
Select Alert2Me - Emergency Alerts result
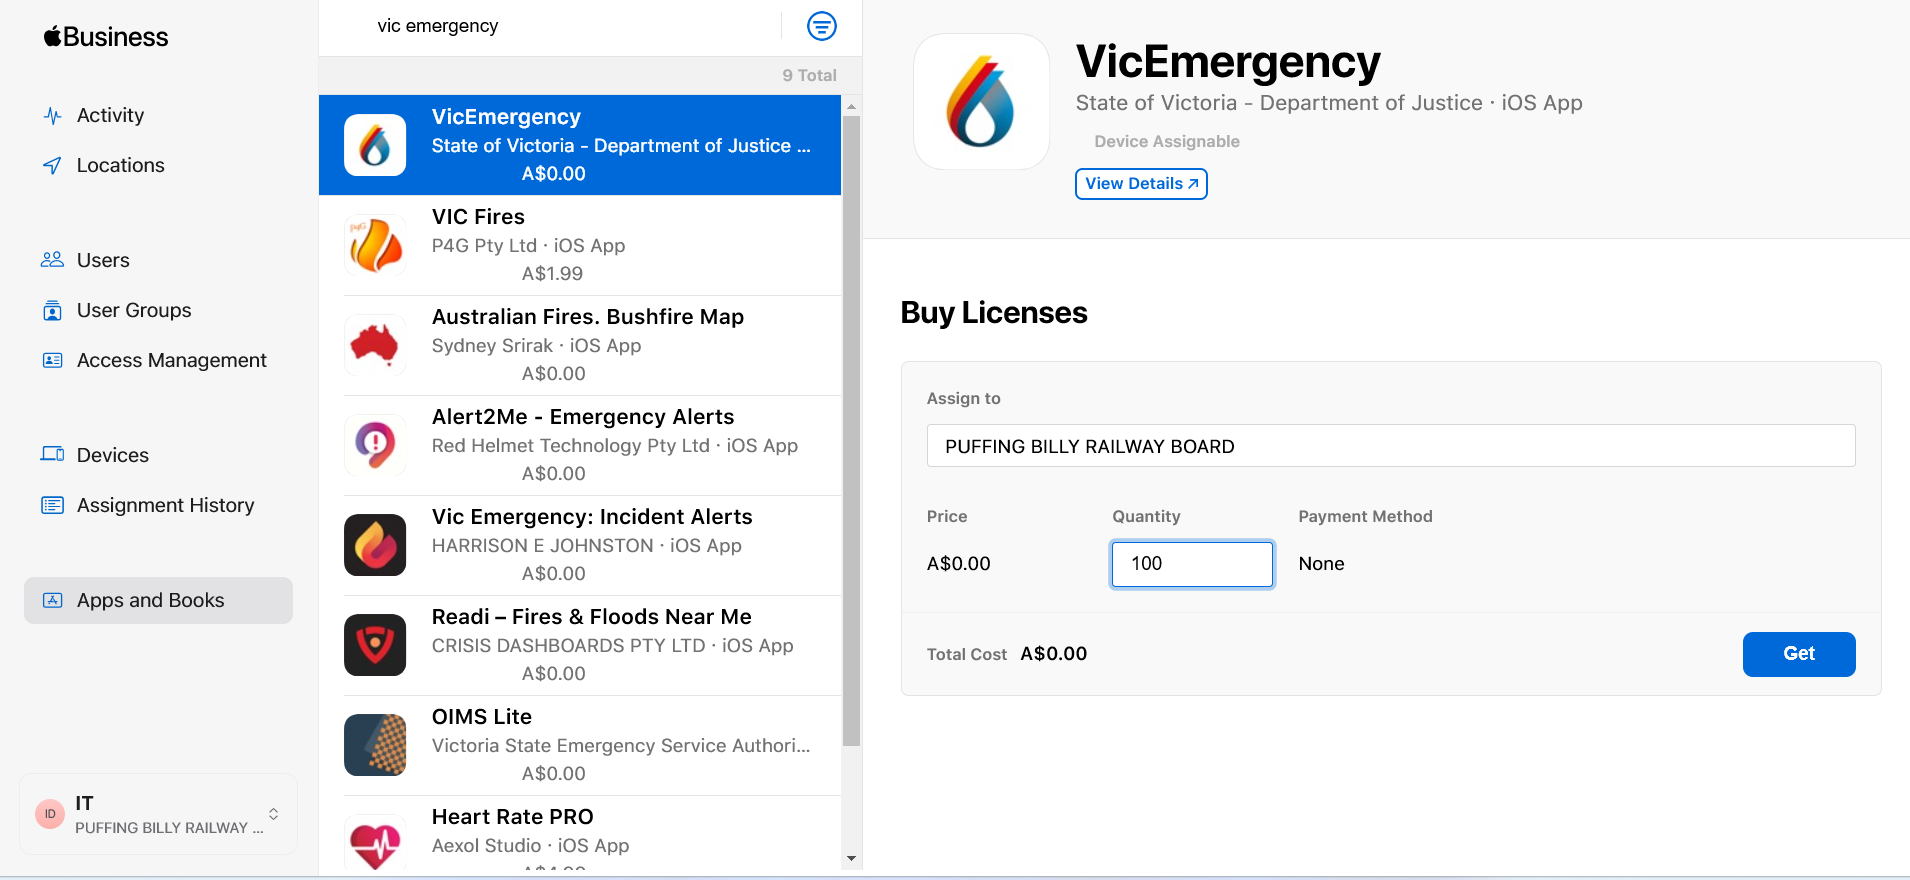[x=580, y=445]
